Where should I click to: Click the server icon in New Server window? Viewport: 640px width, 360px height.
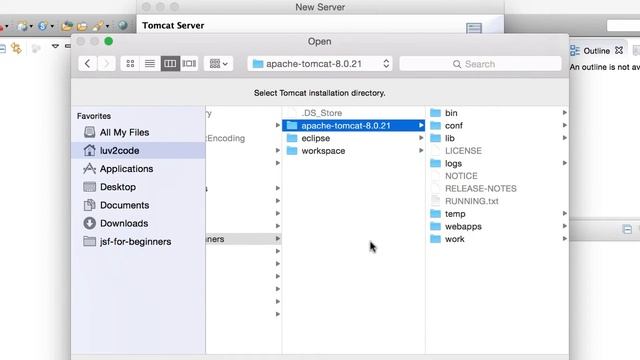pyautogui.click(x=474, y=28)
